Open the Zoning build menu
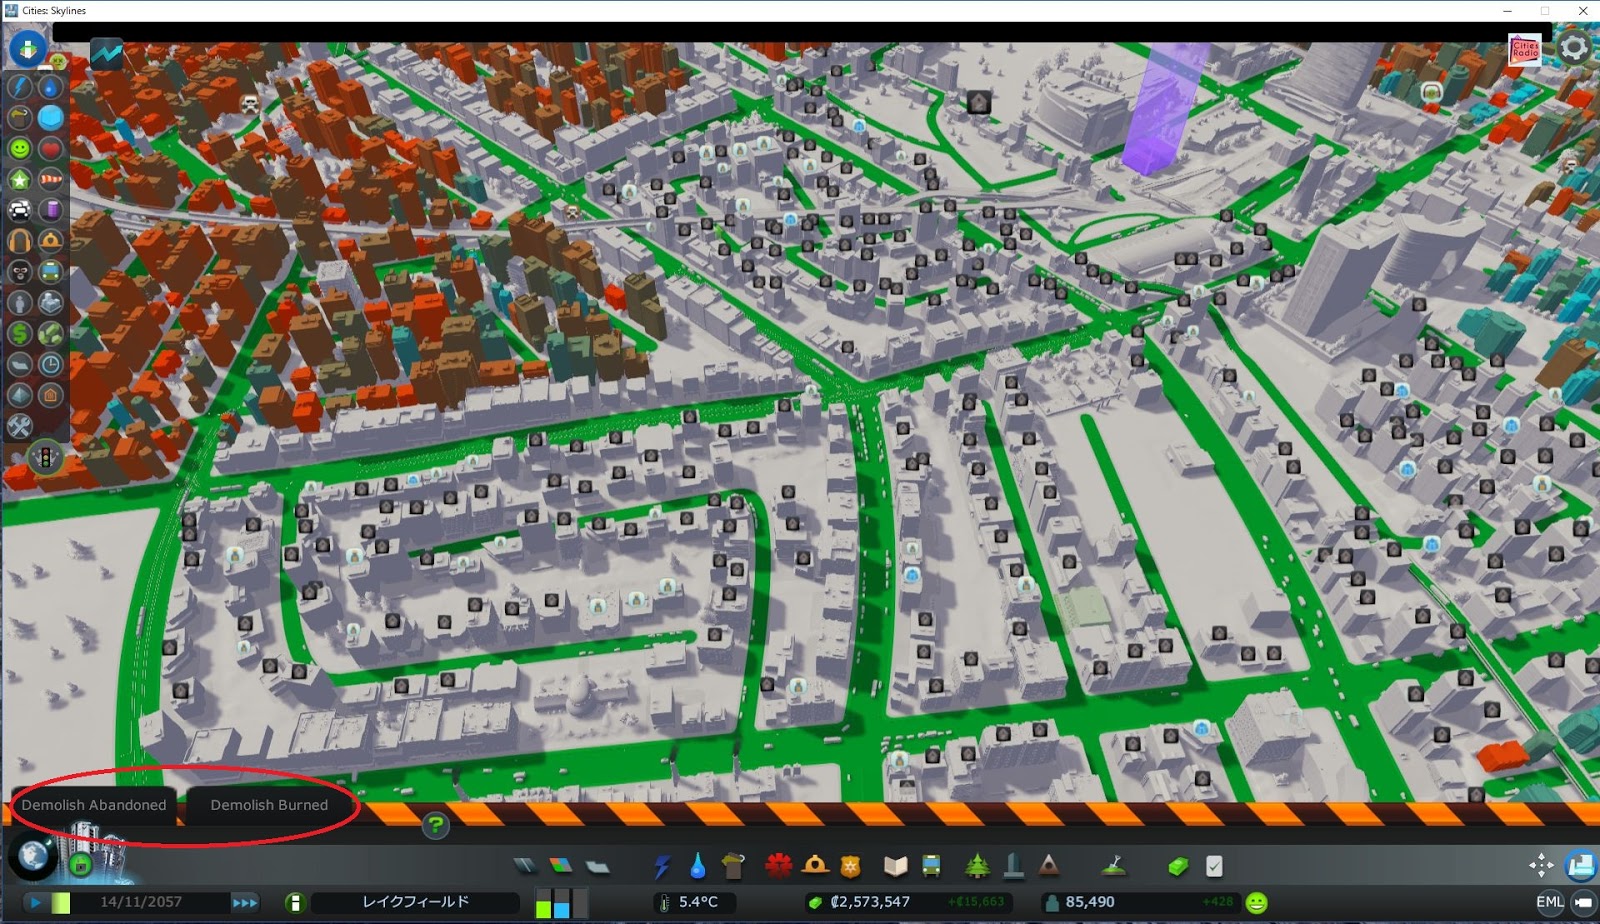 click(x=561, y=866)
